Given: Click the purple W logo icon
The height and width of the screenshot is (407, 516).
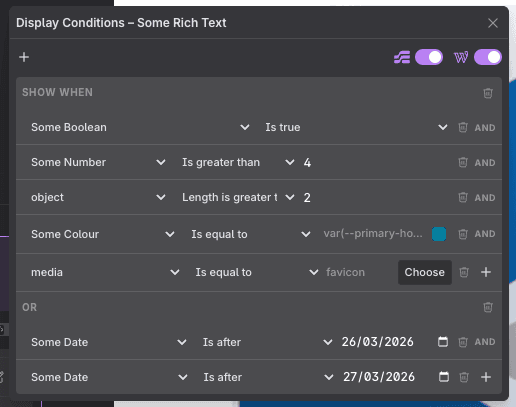Looking at the screenshot, I should (461, 57).
